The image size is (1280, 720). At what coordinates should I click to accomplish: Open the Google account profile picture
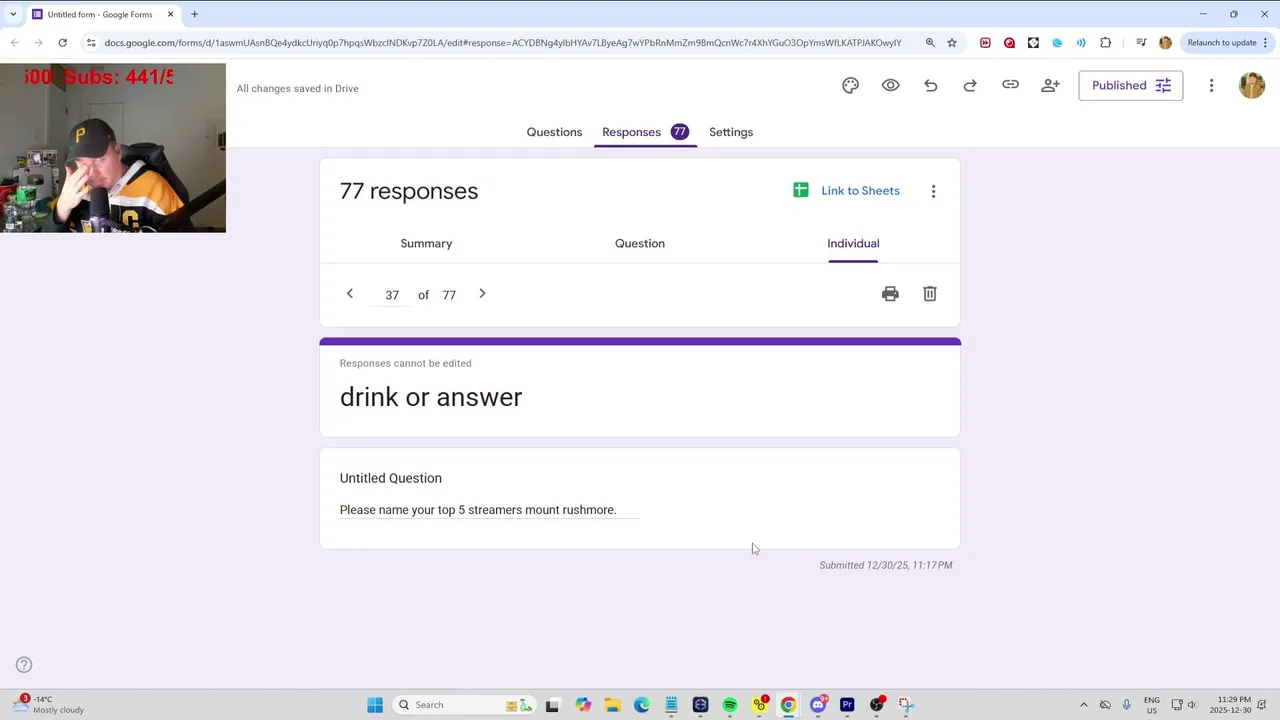tap(1252, 86)
